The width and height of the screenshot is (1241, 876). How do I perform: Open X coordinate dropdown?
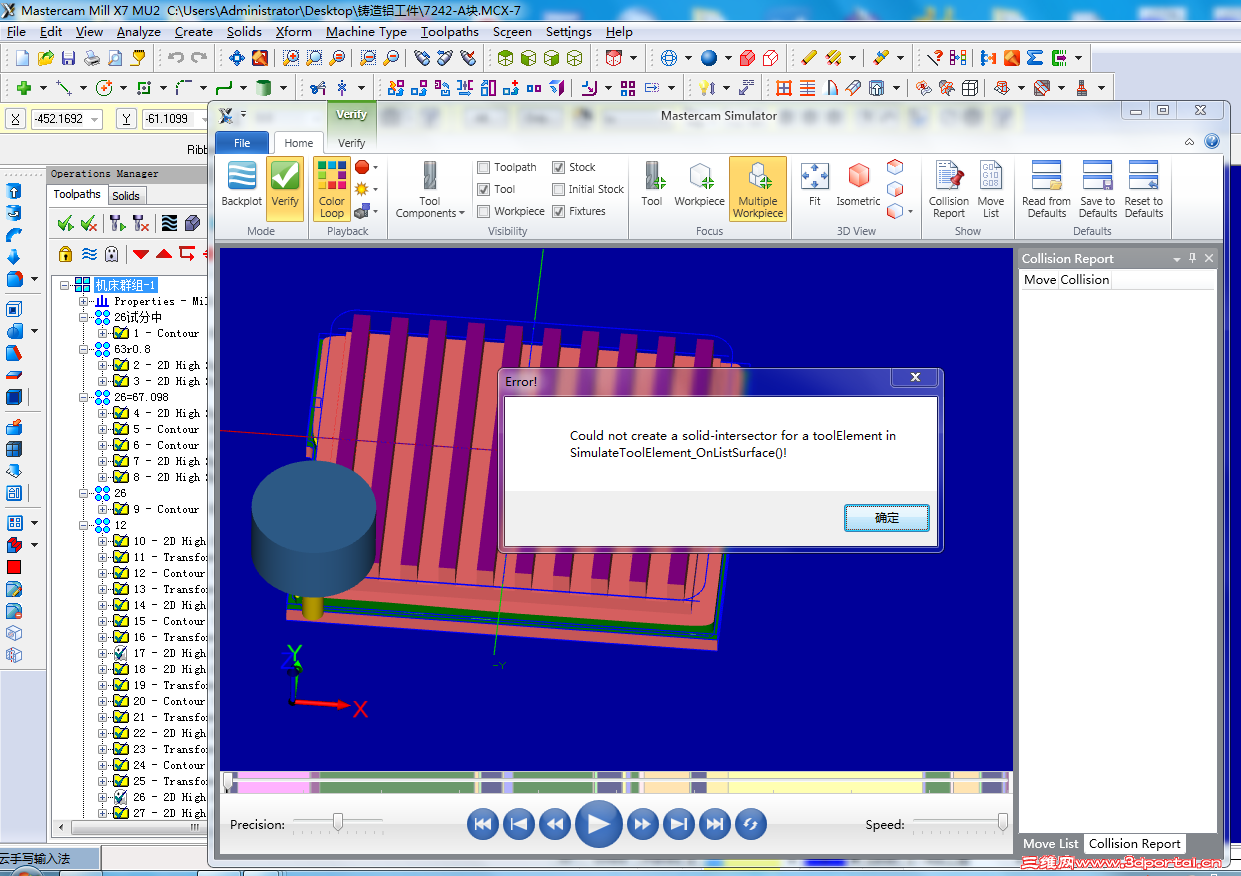pos(95,119)
